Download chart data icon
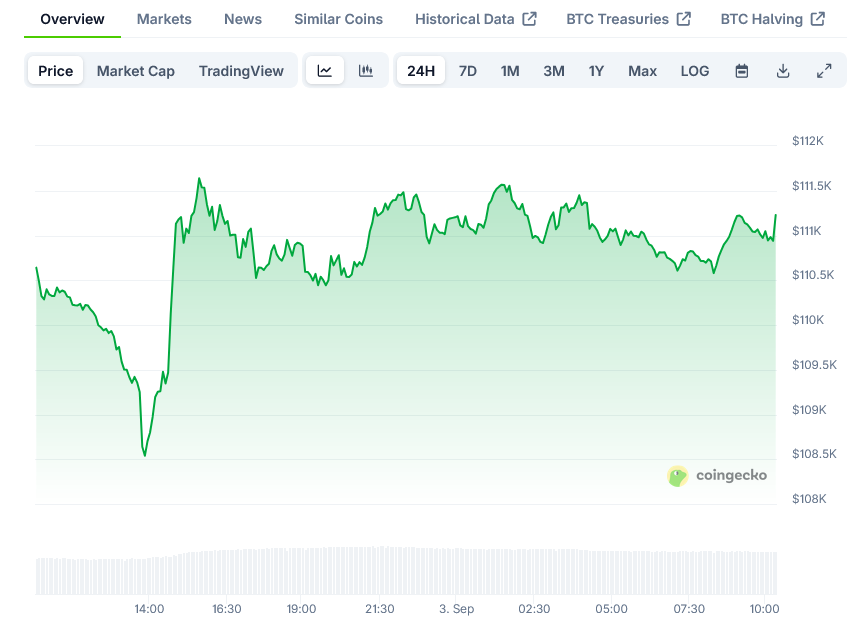Viewport: 847px width, 629px height. 783,71
